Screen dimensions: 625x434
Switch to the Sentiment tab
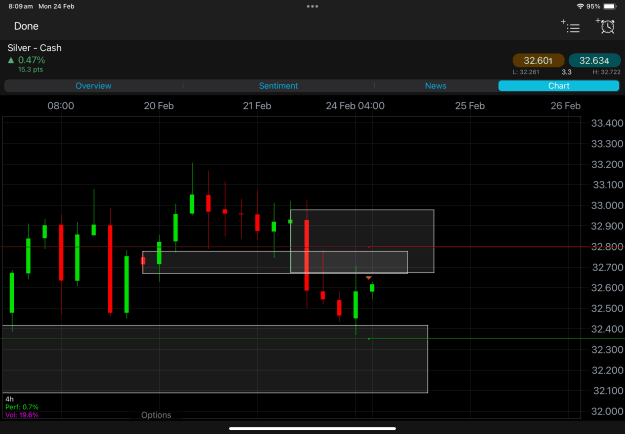click(278, 86)
